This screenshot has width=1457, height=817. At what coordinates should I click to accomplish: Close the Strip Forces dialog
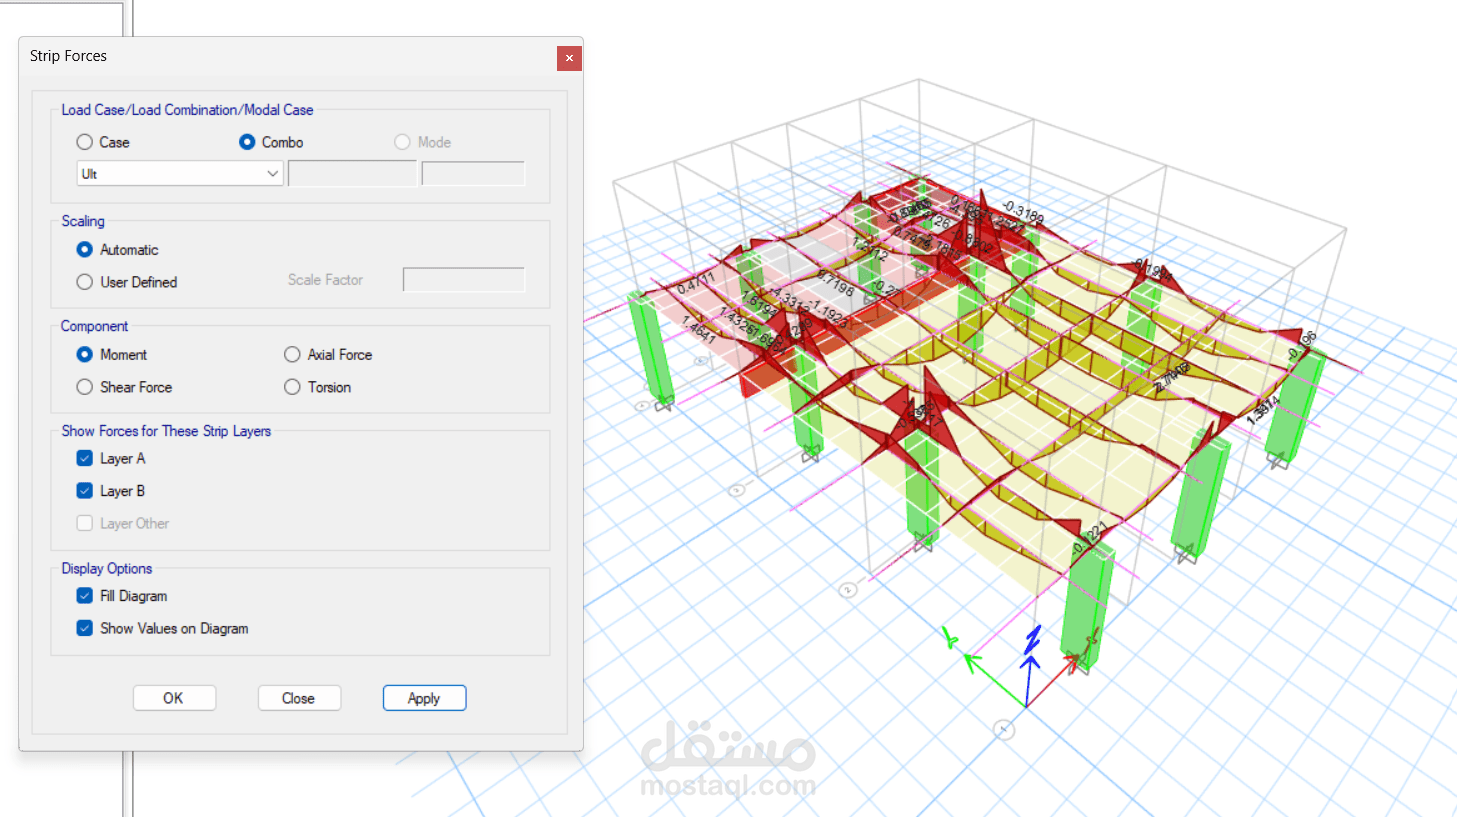tap(569, 58)
